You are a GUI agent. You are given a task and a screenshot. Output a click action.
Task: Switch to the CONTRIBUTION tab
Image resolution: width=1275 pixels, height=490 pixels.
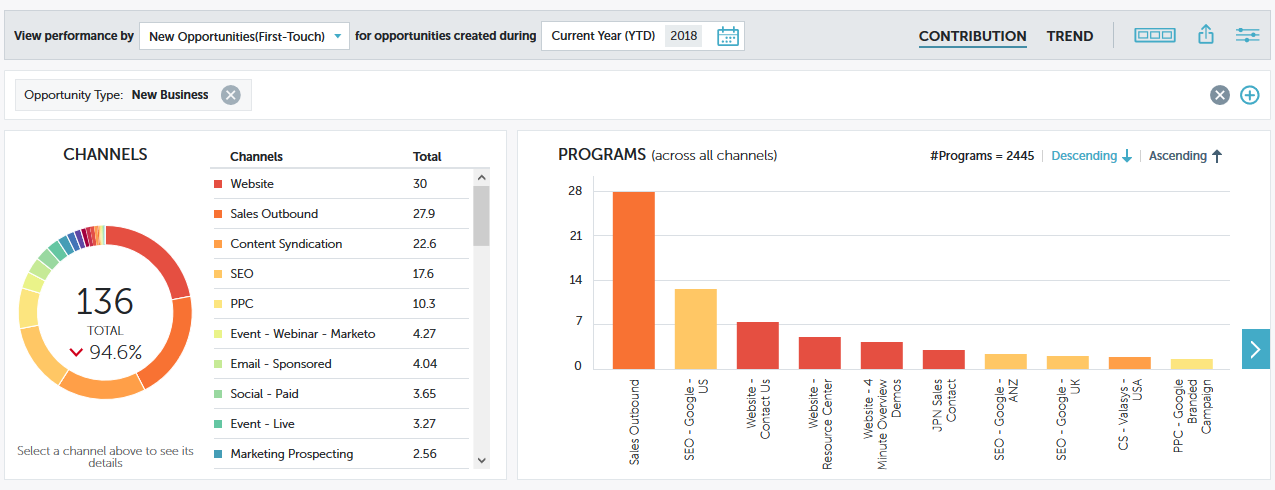pos(972,36)
